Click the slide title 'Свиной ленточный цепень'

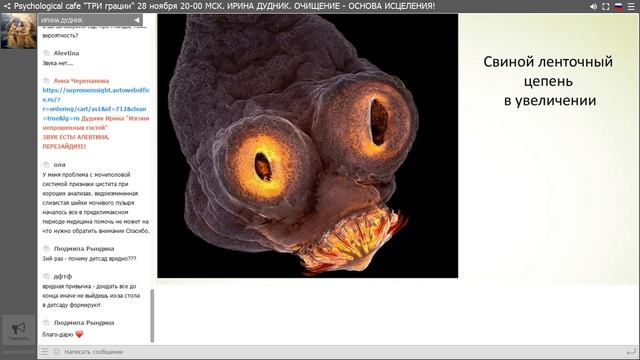point(548,71)
